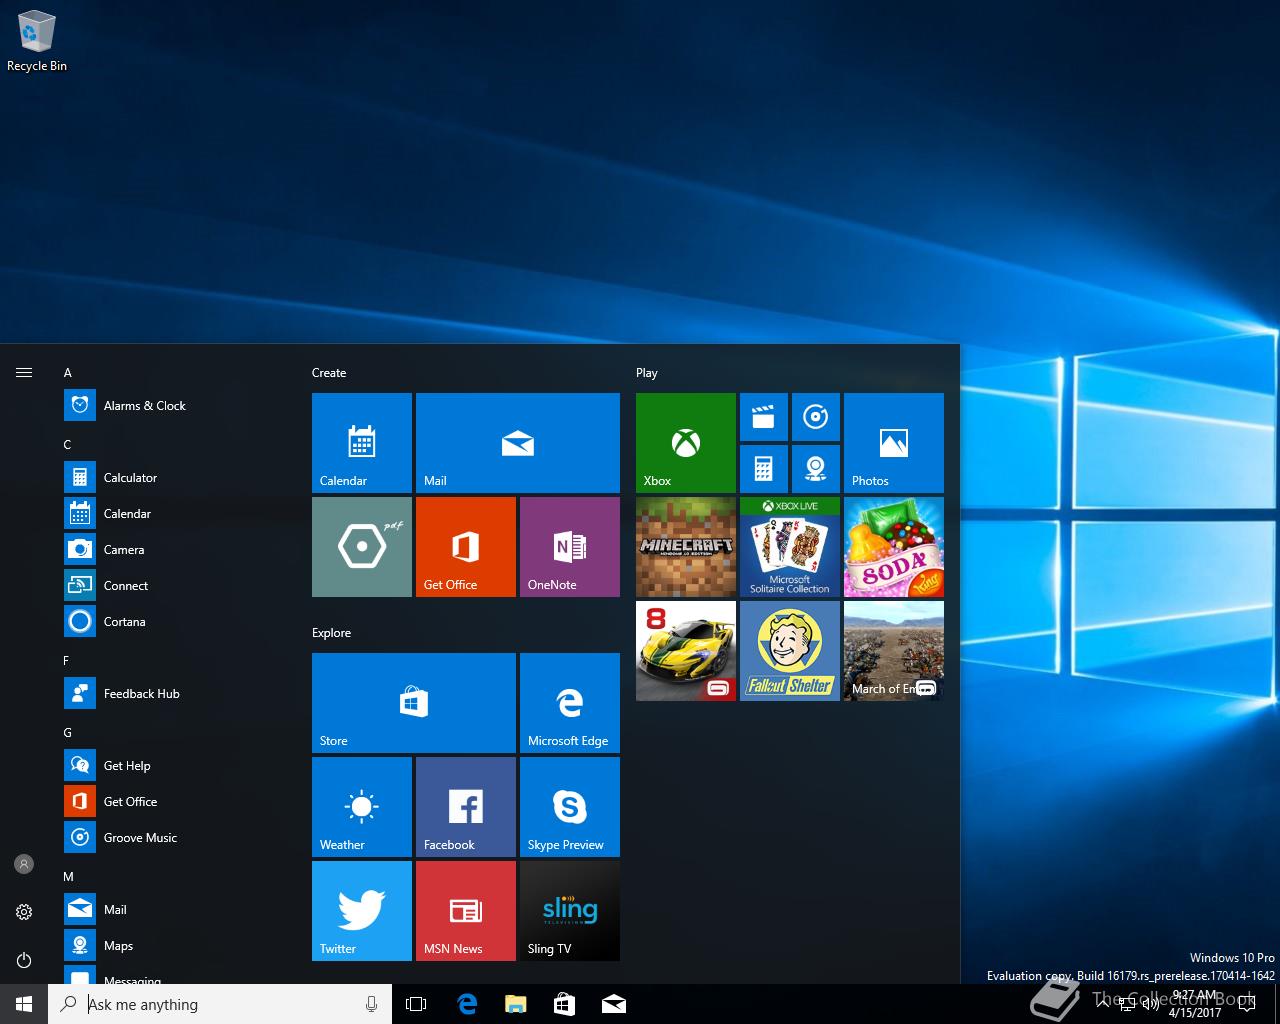Open the Store tile in Explore group
Viewport: 1280px width, 1024px height.
coord(414,703)
